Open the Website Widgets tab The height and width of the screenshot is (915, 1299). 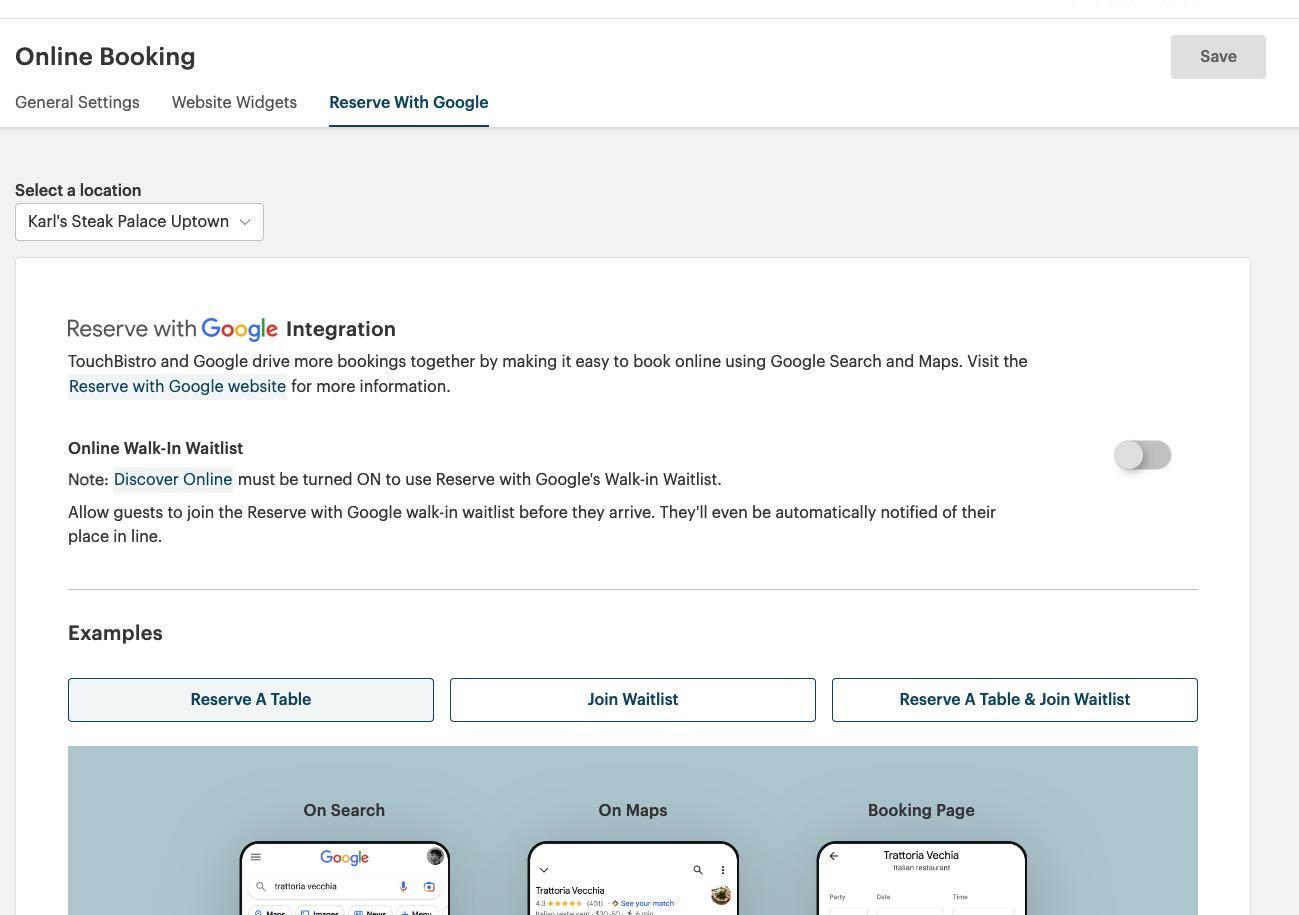(x=234, y=102)
